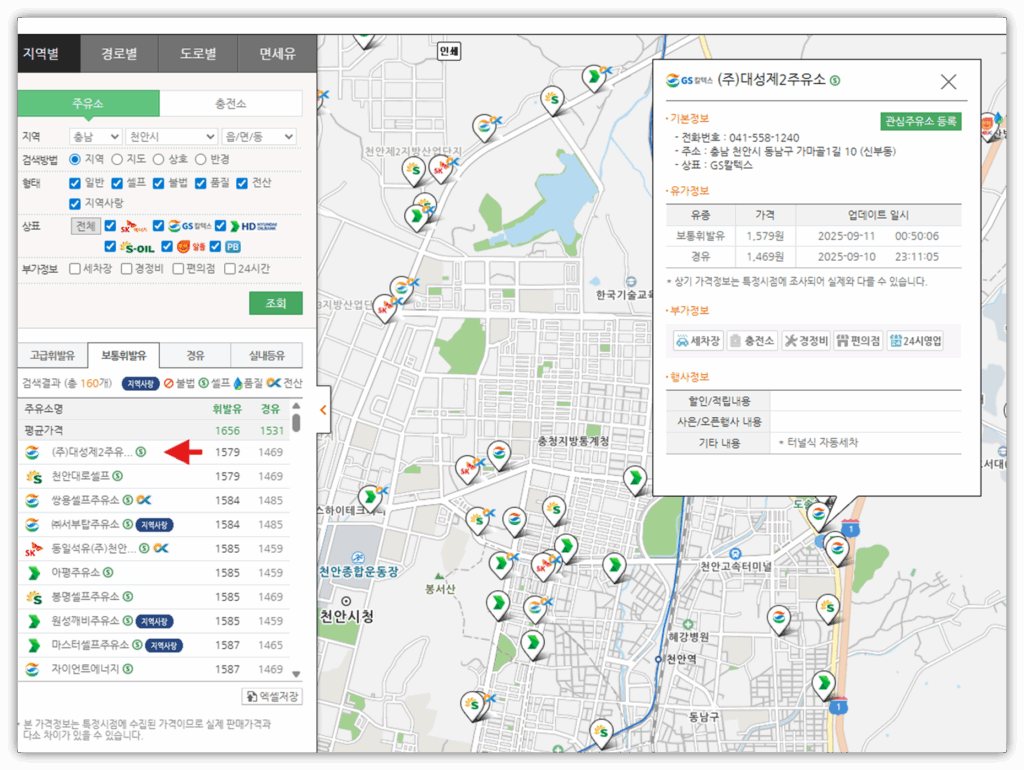Sort the list by 휘발유 column header
The image size is (1024, 770).
tap(227, 409)
